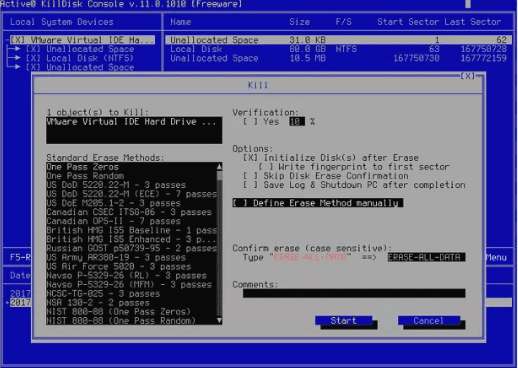Click the Last Sector column header
518x368 pixels.
coord(473,22)
